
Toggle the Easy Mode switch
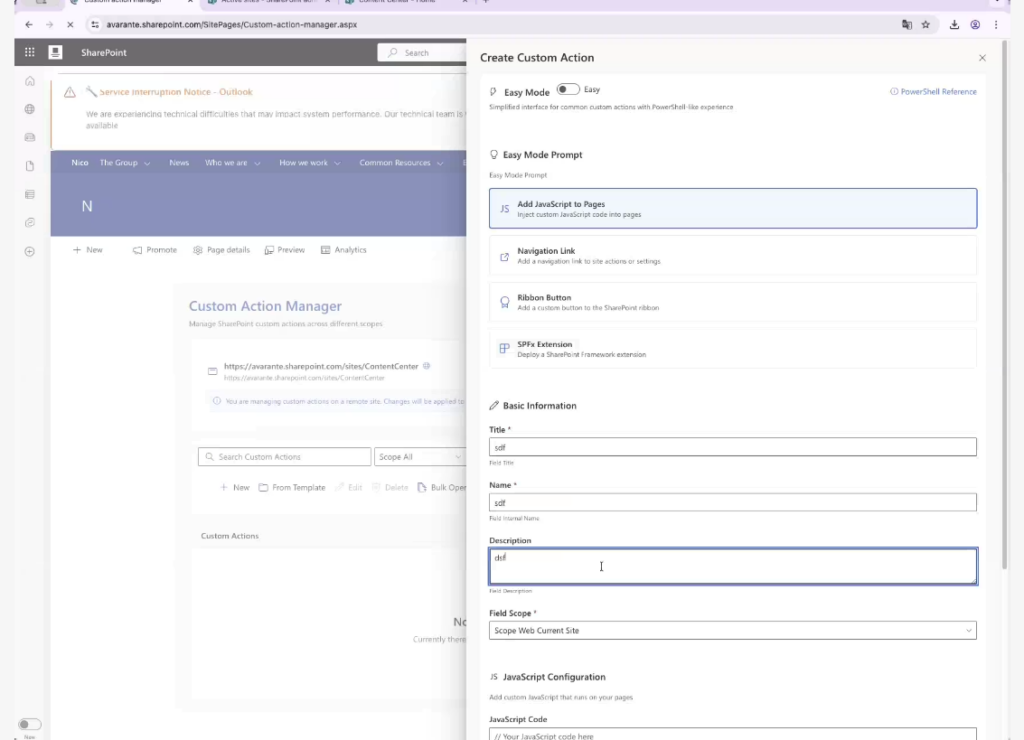[x=567, y=90]
